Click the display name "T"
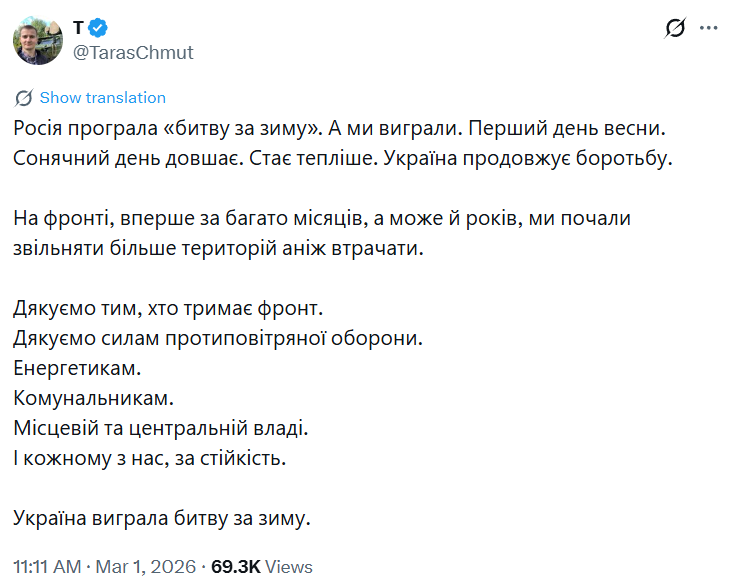736x588 pixels. coord(78,28)
